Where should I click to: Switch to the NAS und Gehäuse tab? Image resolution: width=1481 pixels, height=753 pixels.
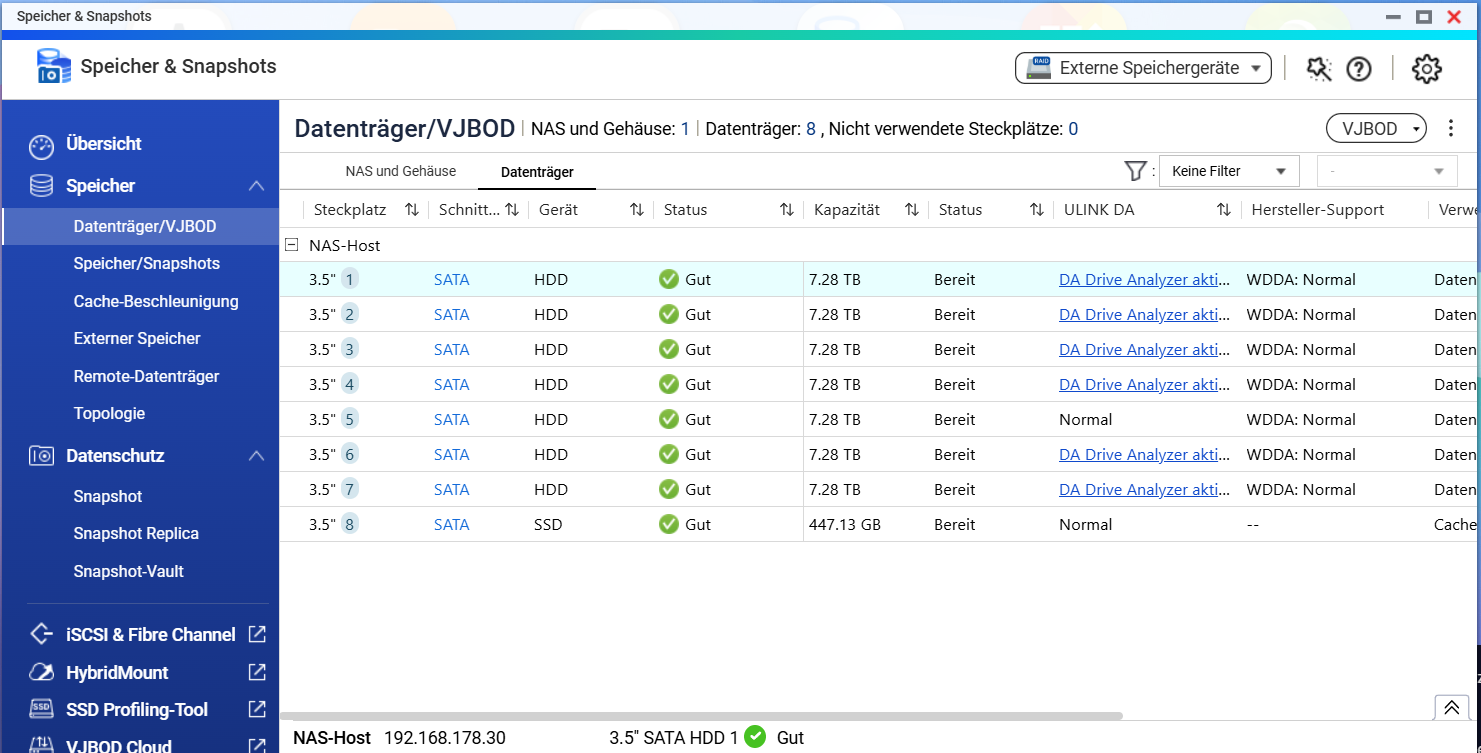(x=400, y=171)
